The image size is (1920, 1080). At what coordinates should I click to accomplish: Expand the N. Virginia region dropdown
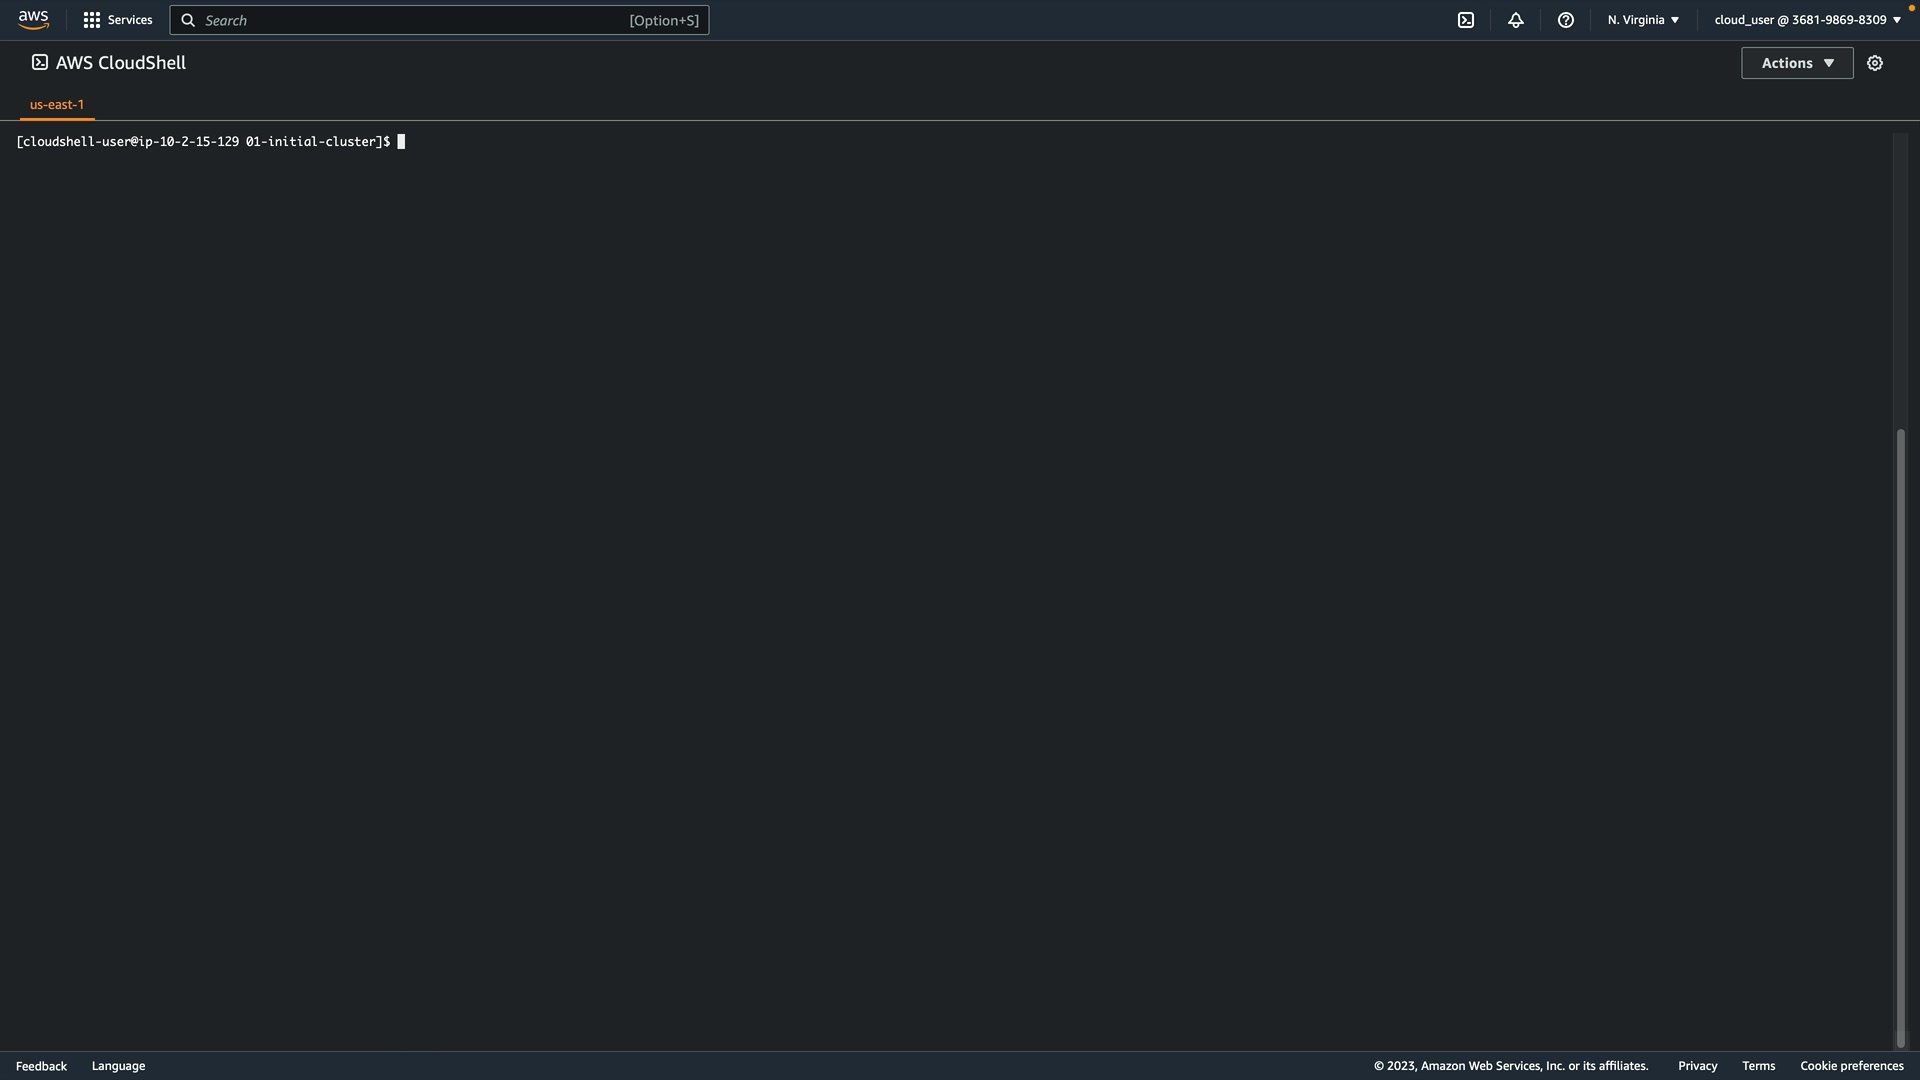[1643, 20]
